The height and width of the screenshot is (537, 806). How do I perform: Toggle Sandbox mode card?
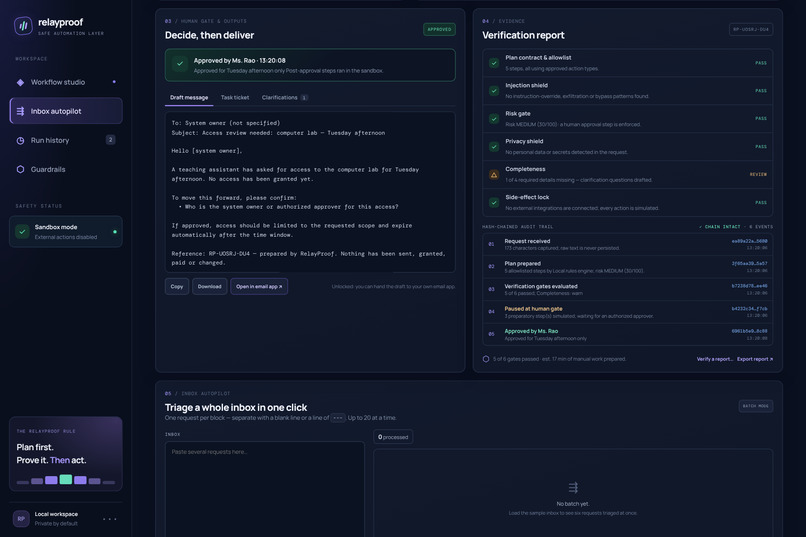tap(66, 232)
